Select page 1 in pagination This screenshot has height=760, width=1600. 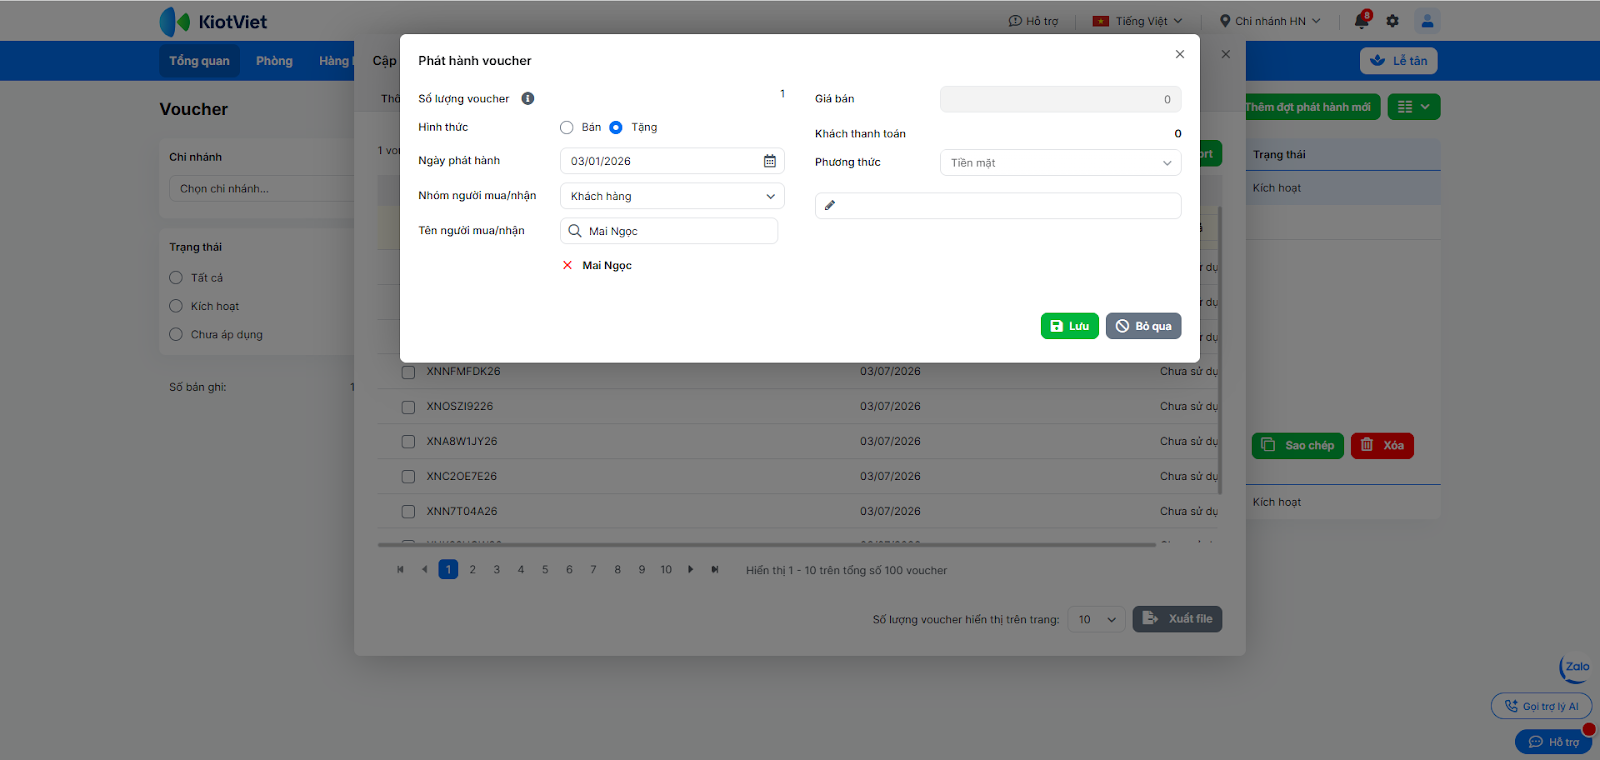point(448,570)
